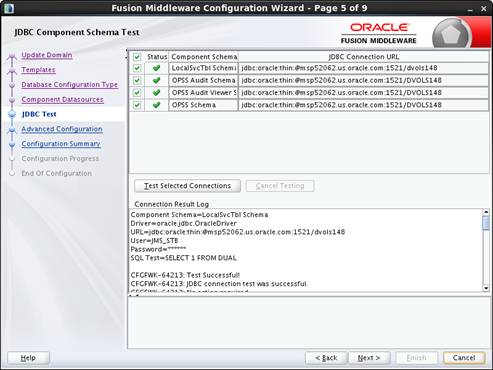Viewport: 493px width, 370px height.
Task: Open the Templates step link
Action: tap(38, 70)
